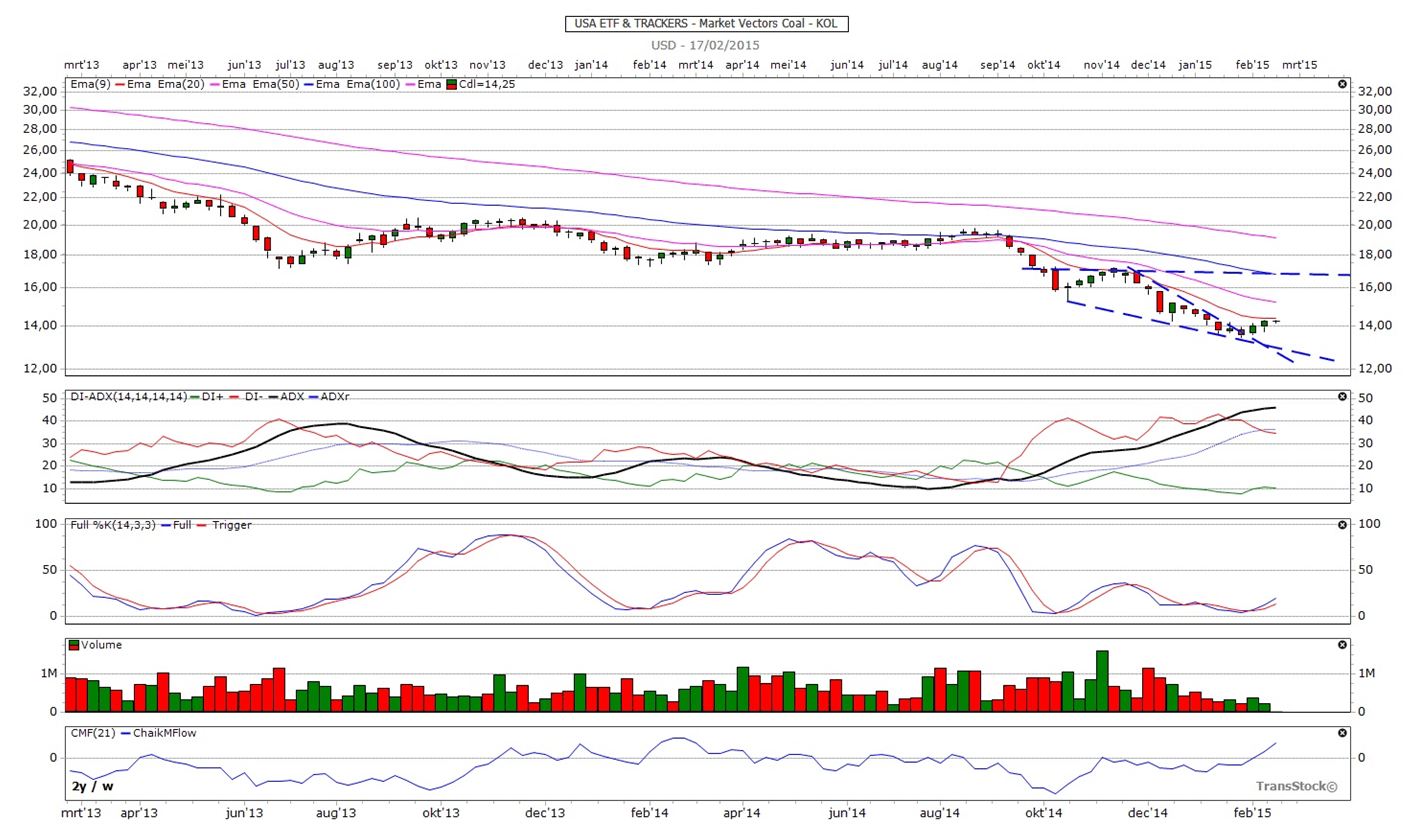
Task: Click the 2y / w timeframe label
Action: click(92, 787)
